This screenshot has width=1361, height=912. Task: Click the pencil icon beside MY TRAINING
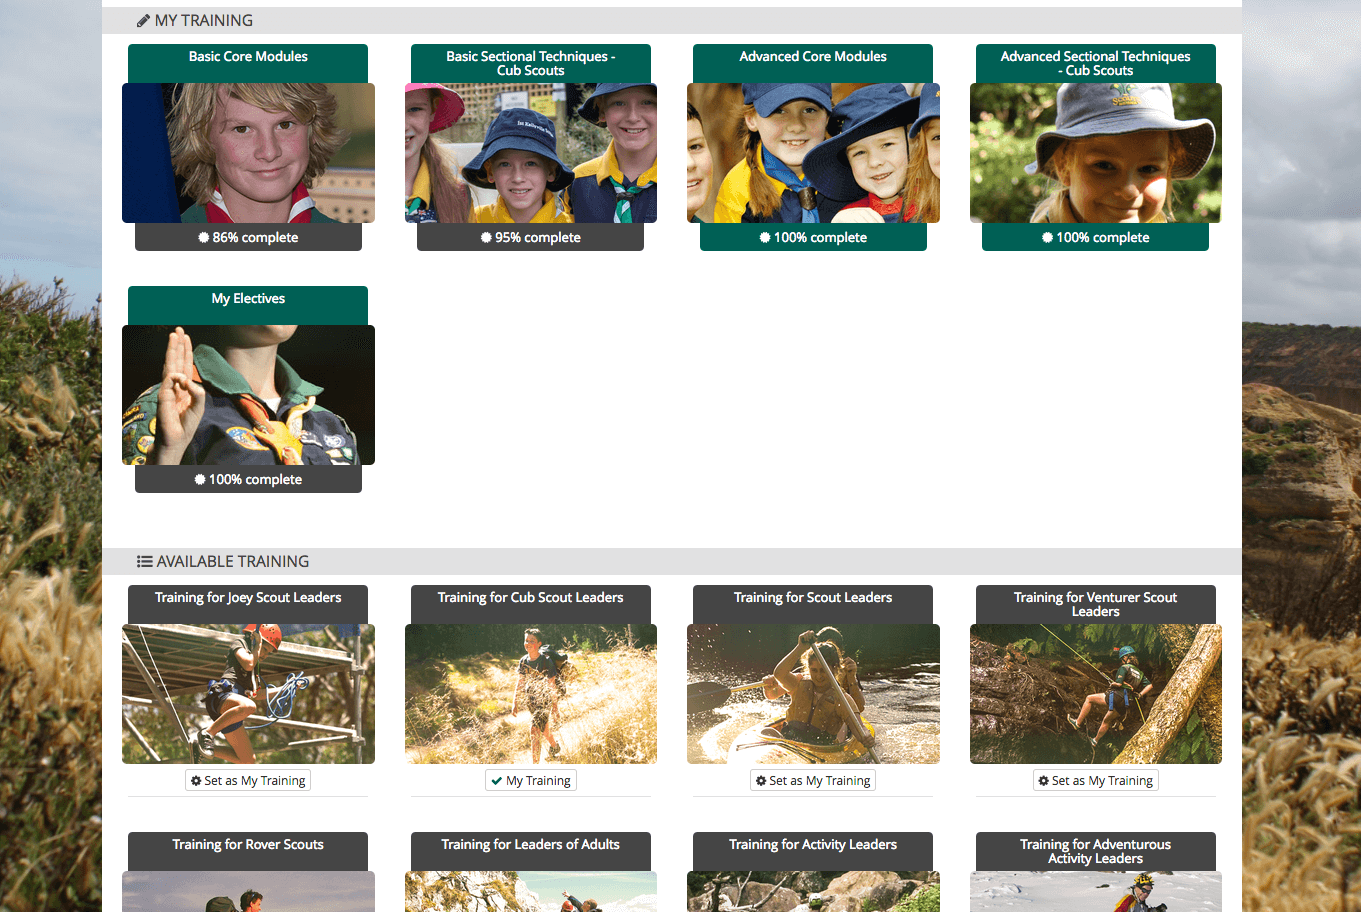143,20
